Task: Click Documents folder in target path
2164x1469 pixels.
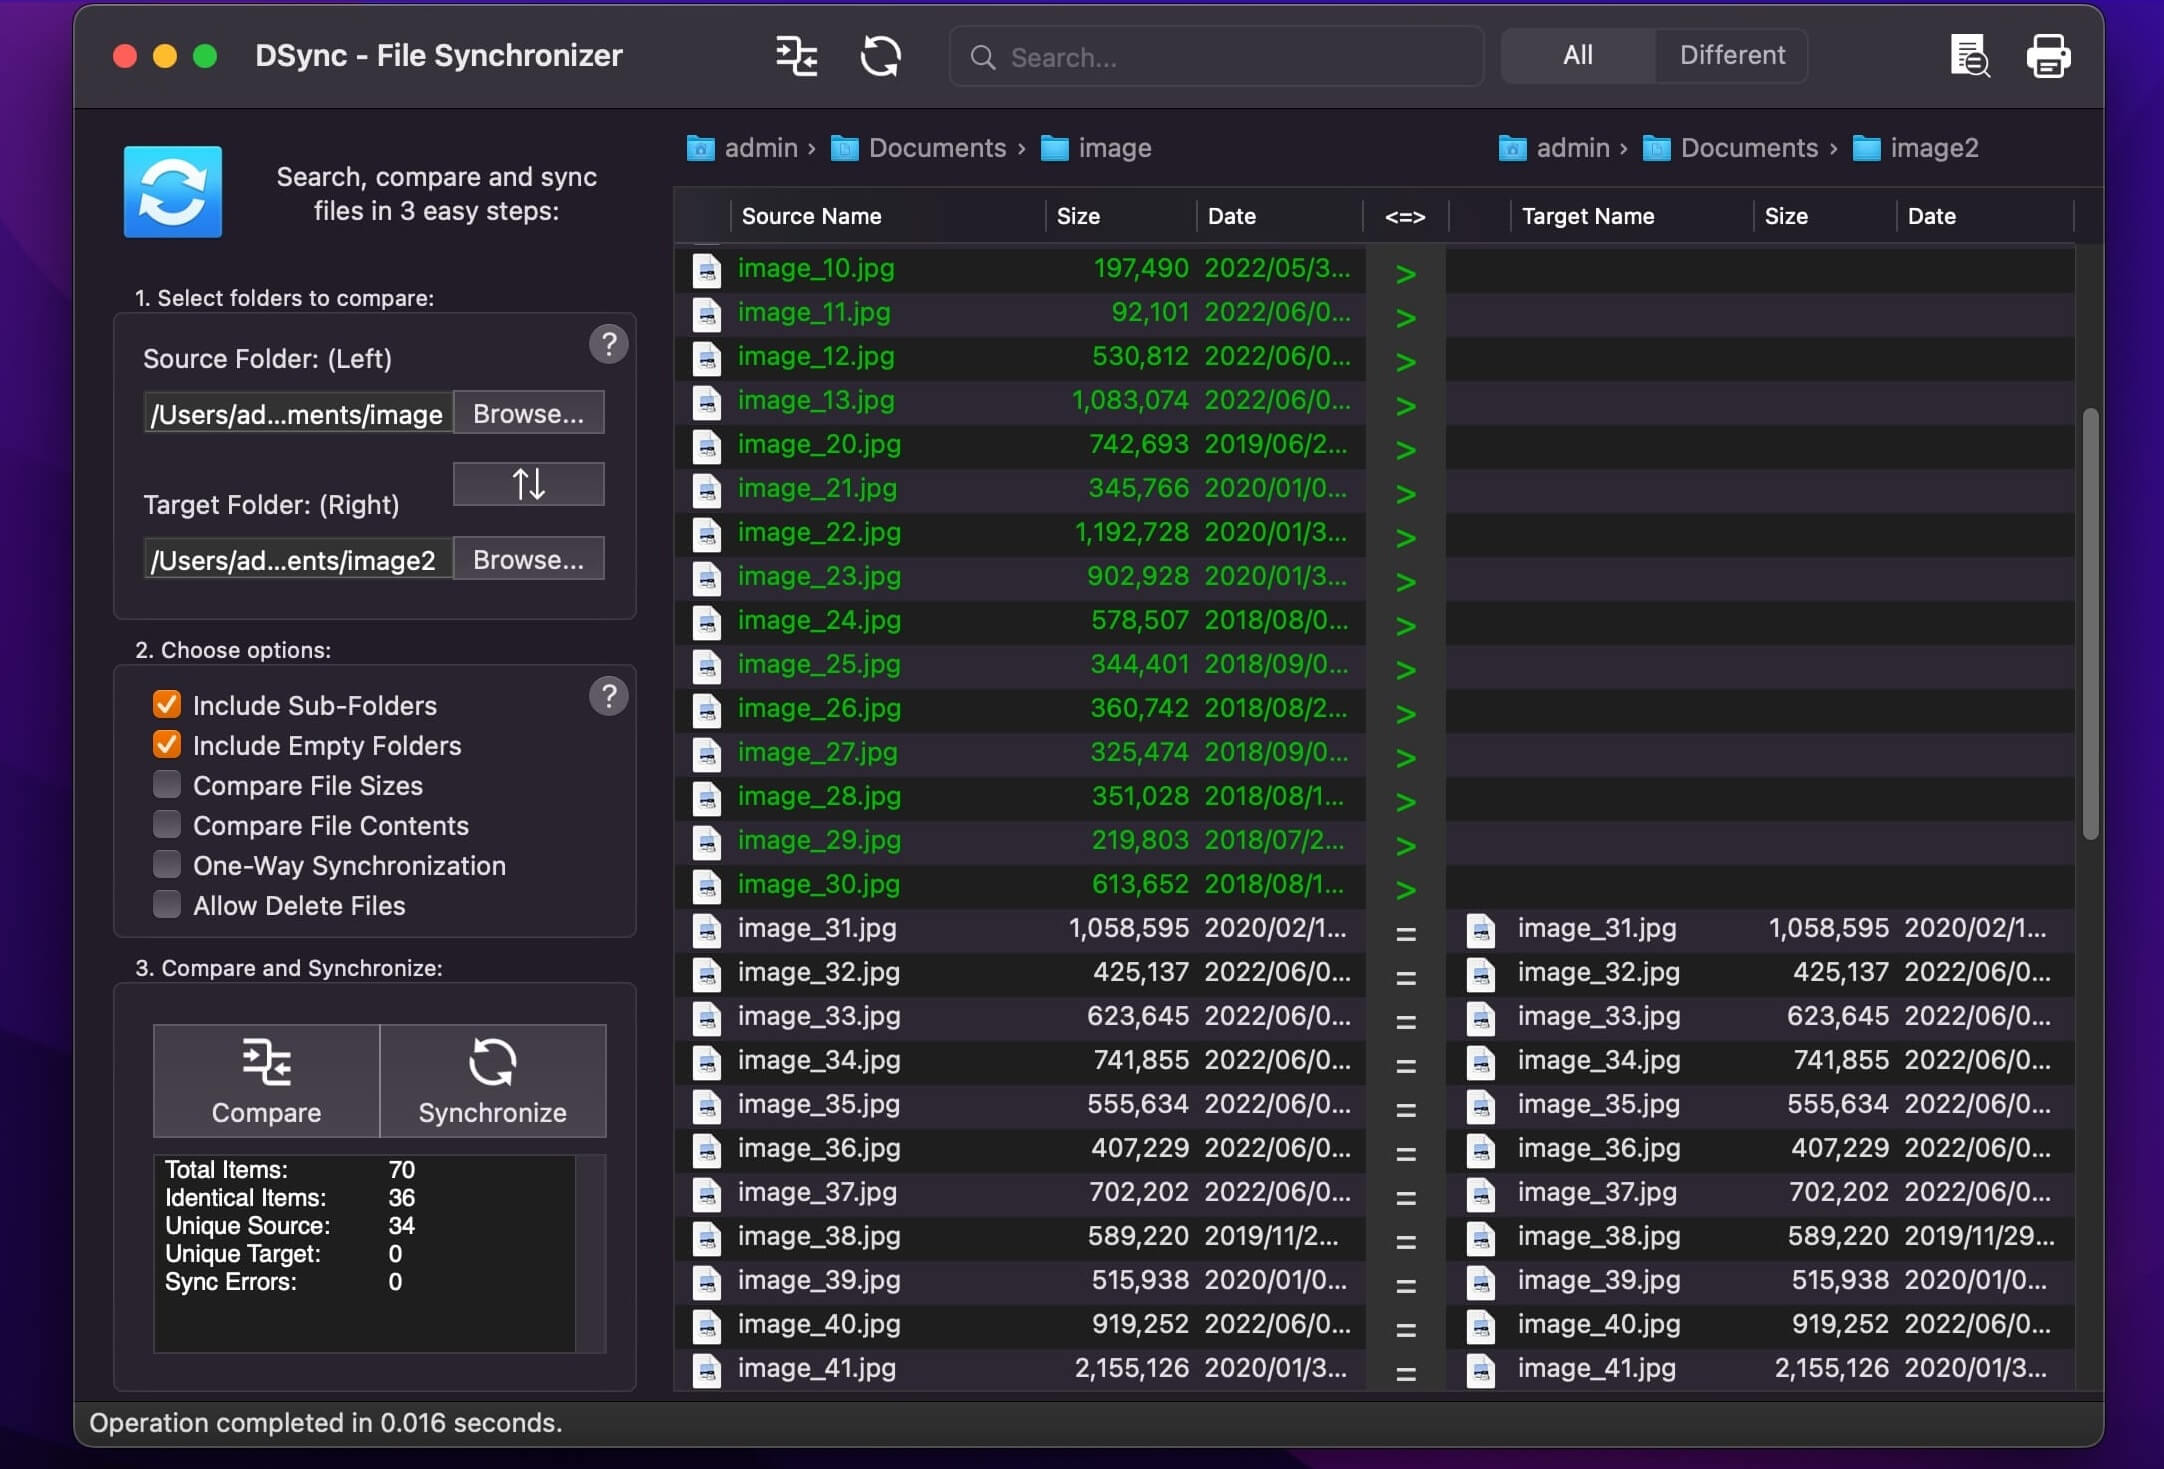Action: [1731, 148]
